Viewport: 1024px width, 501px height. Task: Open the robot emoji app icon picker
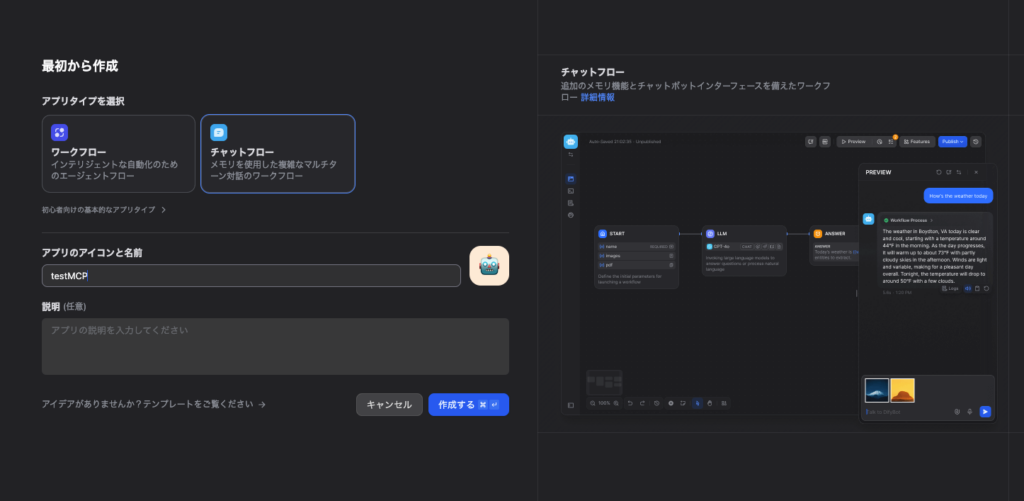click(489, 266)
